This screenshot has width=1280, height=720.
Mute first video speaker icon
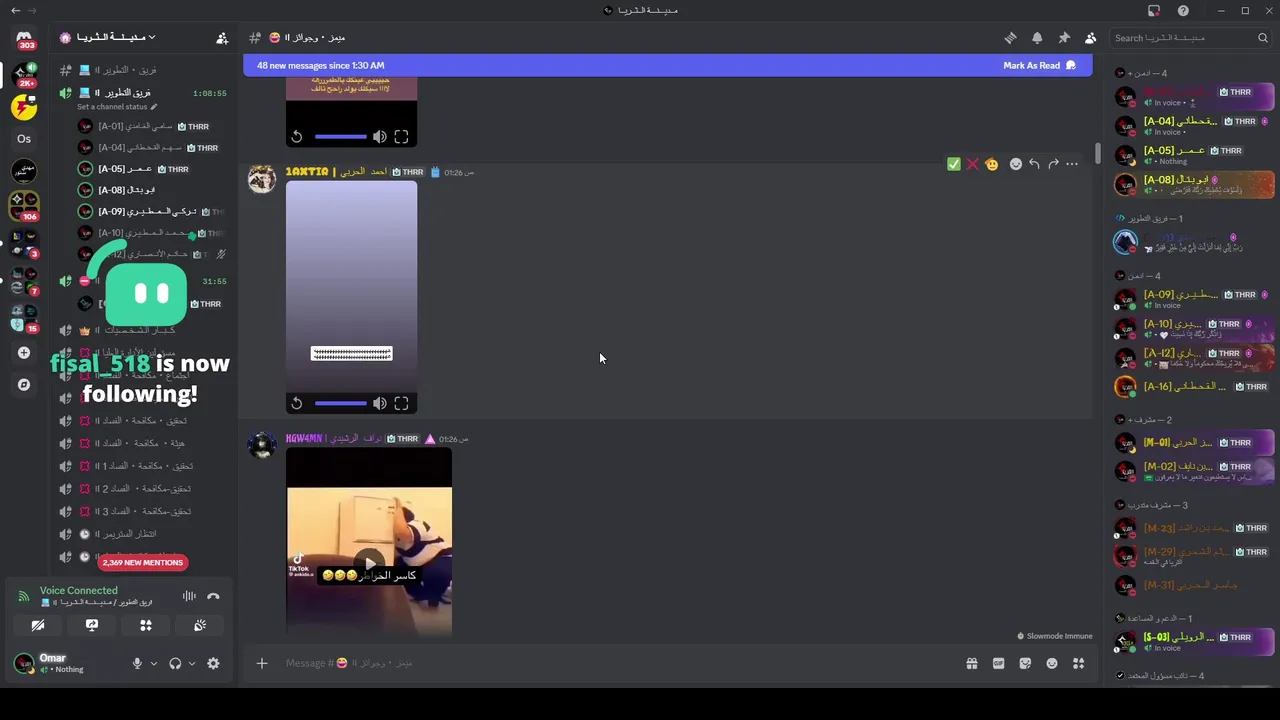[380, 137]
